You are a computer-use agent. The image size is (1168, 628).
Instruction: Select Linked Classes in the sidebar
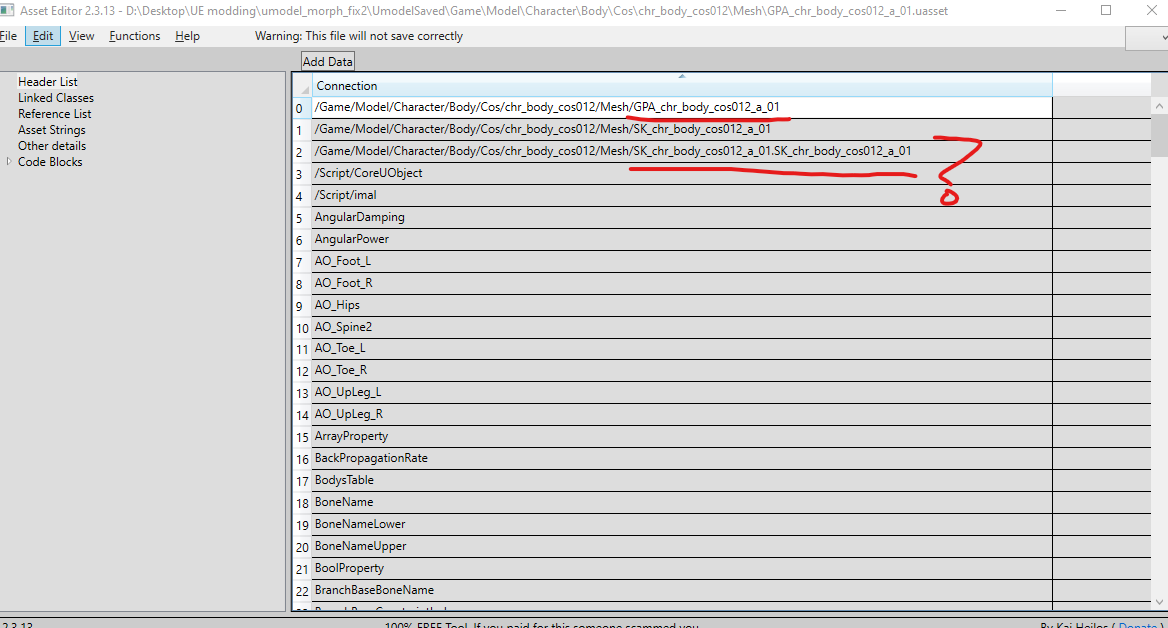(x=56, y=98)
